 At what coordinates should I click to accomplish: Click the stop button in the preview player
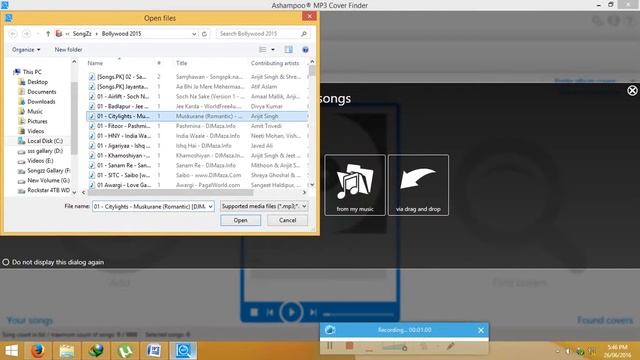254,312
